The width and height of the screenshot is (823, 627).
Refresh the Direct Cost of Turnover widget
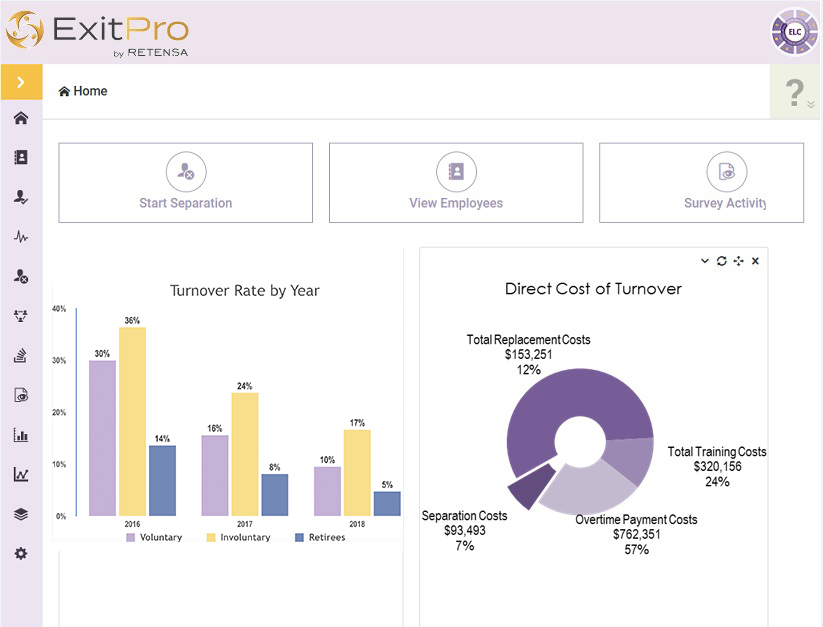721,260
